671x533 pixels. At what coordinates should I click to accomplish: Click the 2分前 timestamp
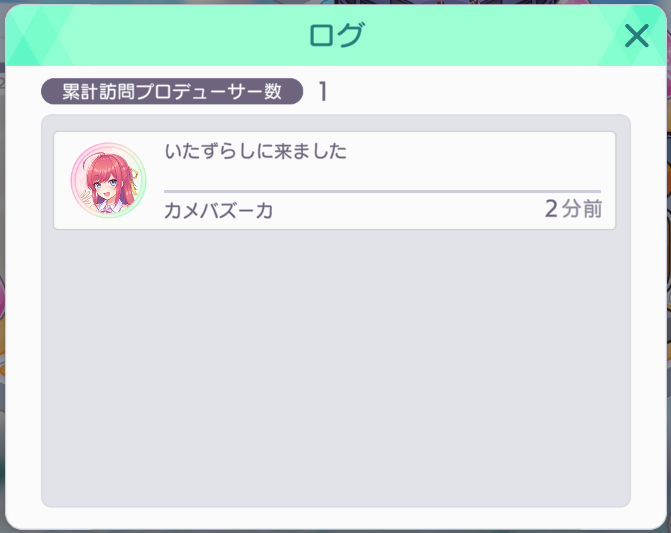point(573,209)
